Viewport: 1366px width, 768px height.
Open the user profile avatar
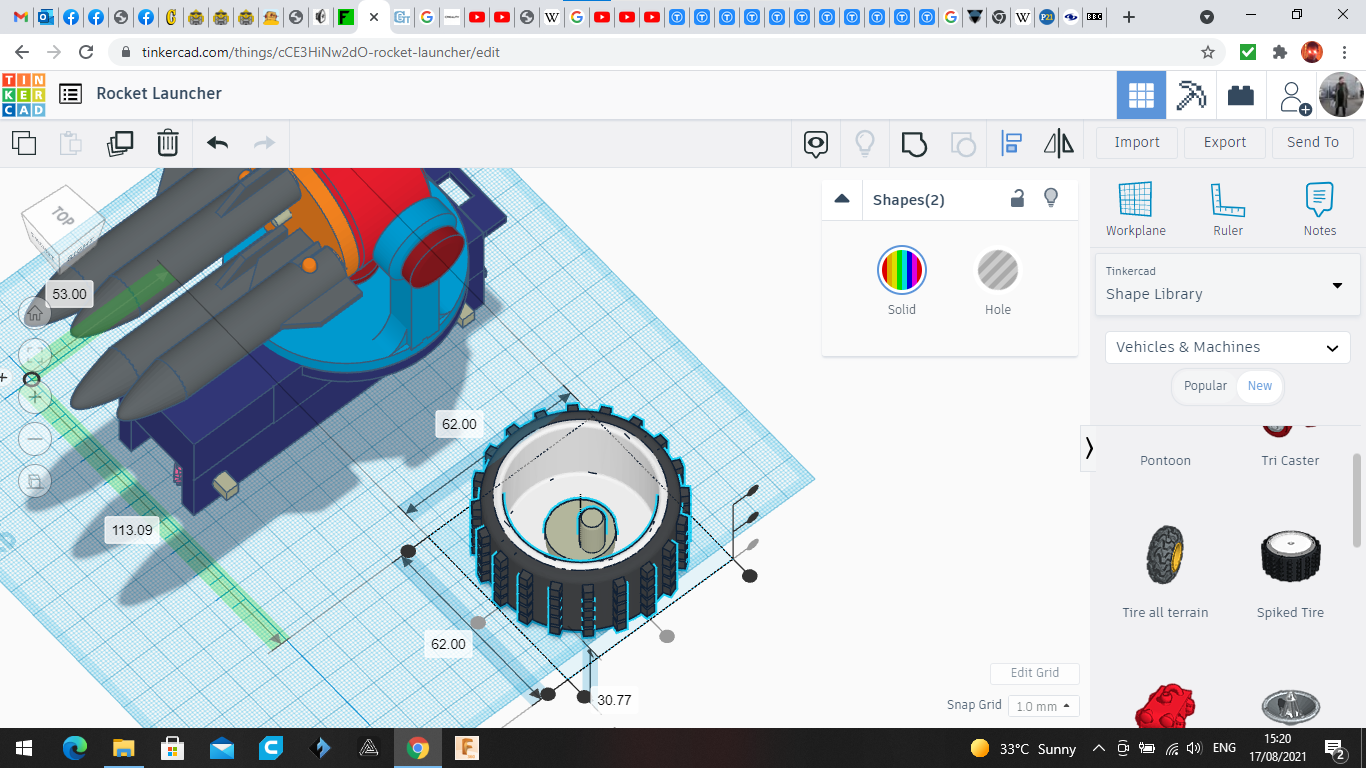(x=1340, y=96)
